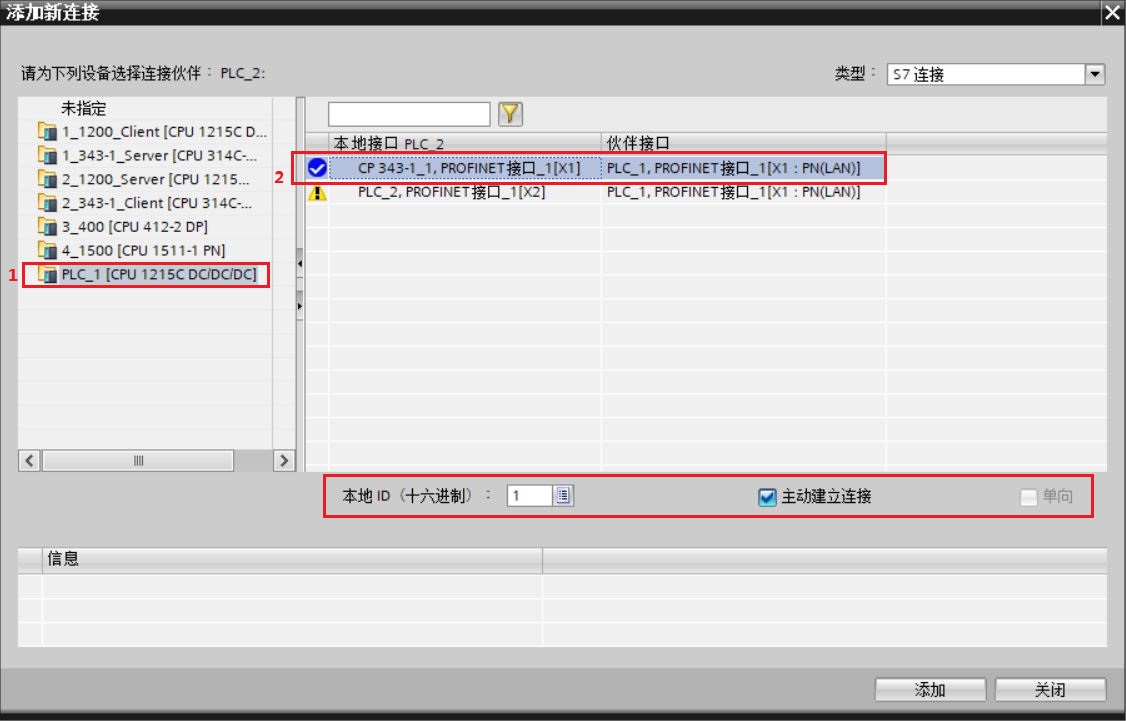Image resolution: width=1126 pixels, height=721 pixels.
Task: Collapse the left device panel arrow
Action: tap(299, 264)
